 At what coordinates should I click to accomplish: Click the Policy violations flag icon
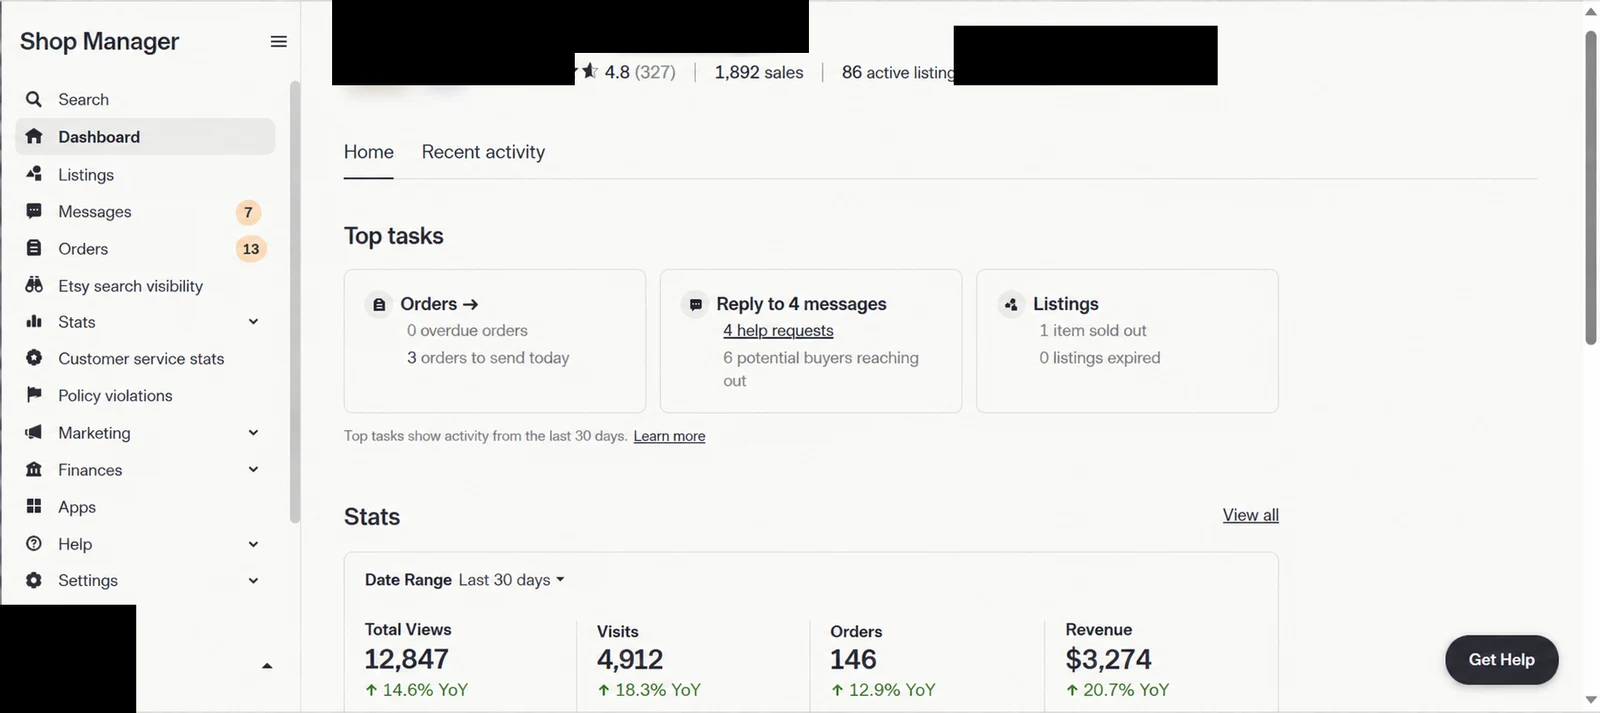pos(34,395)
